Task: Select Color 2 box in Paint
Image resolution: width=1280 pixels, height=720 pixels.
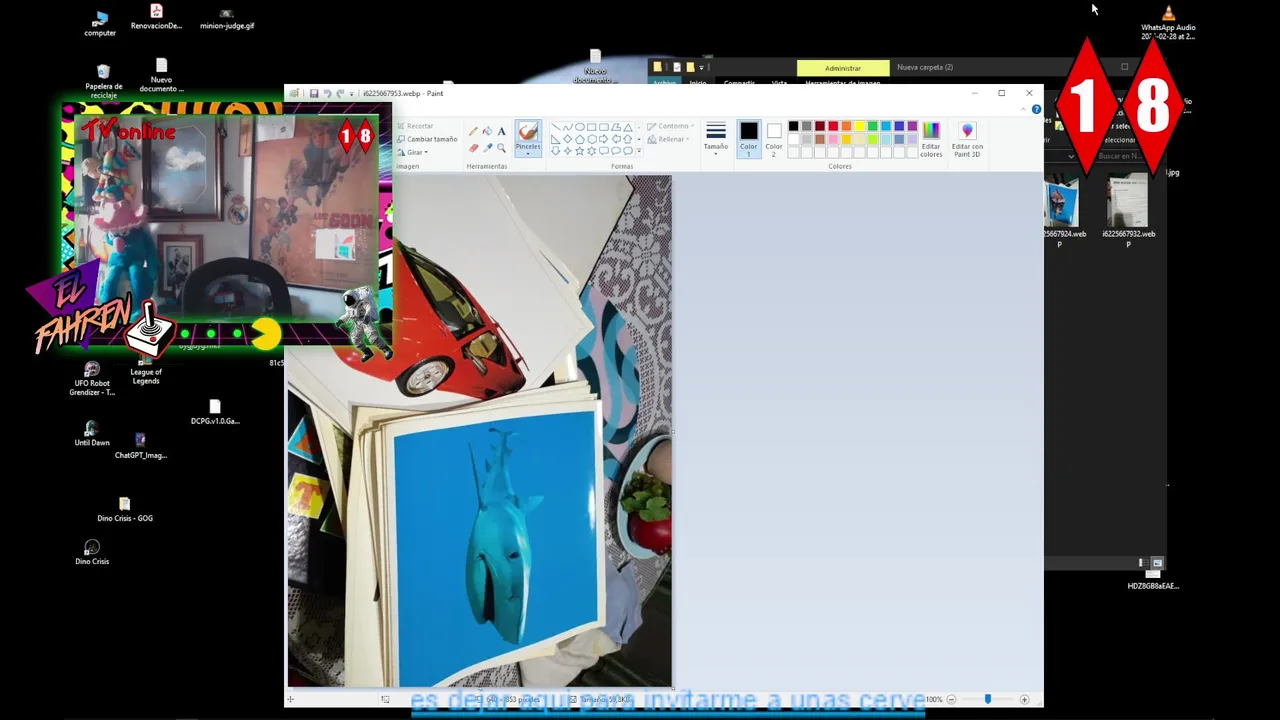Action: coord(774,139)
